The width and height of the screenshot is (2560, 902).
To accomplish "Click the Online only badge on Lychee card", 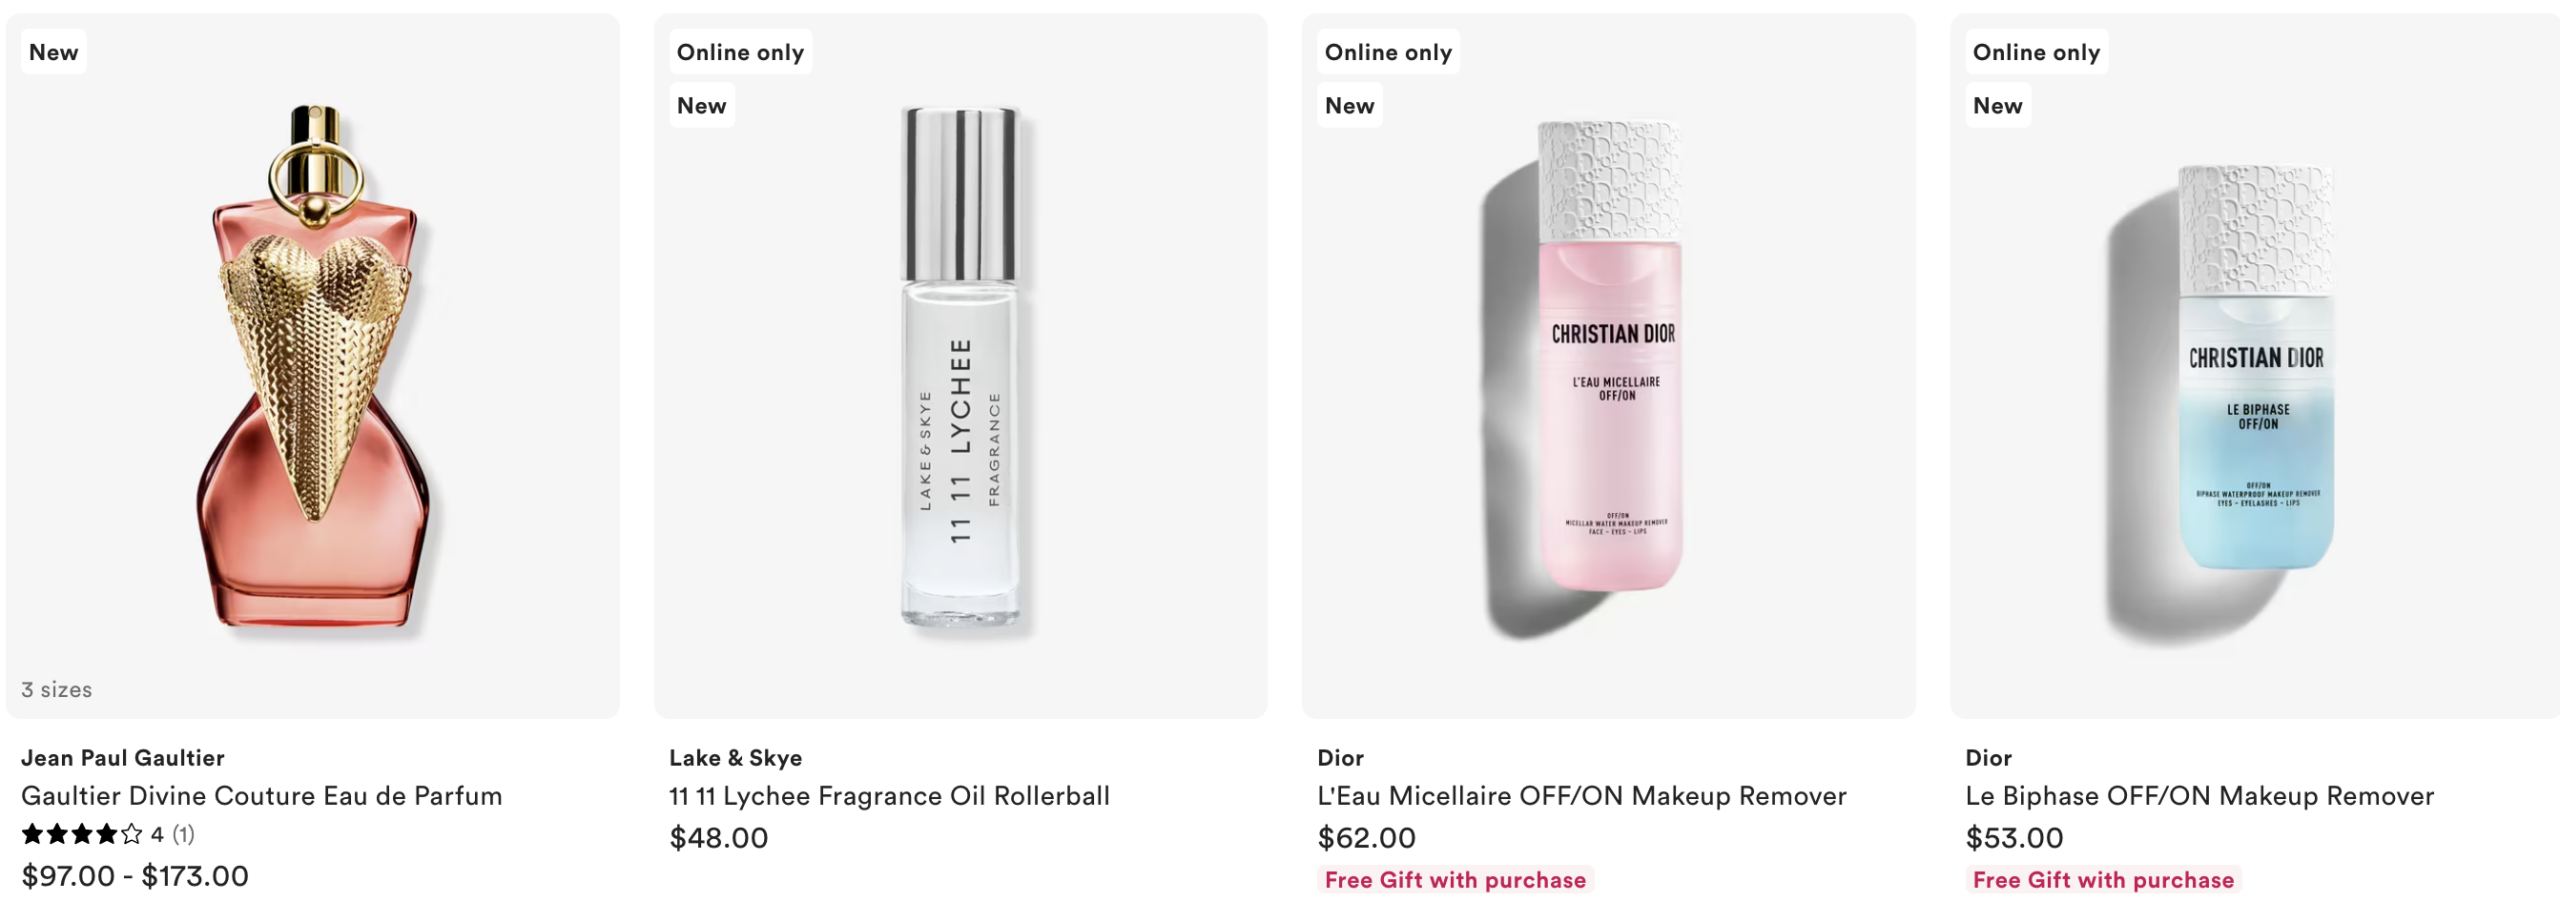I will click(740, 52).
